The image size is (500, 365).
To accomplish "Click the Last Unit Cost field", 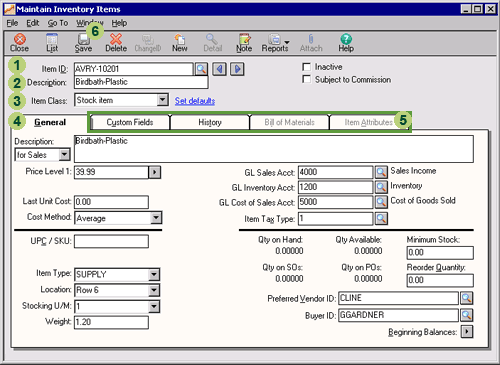I will [111, 202].
